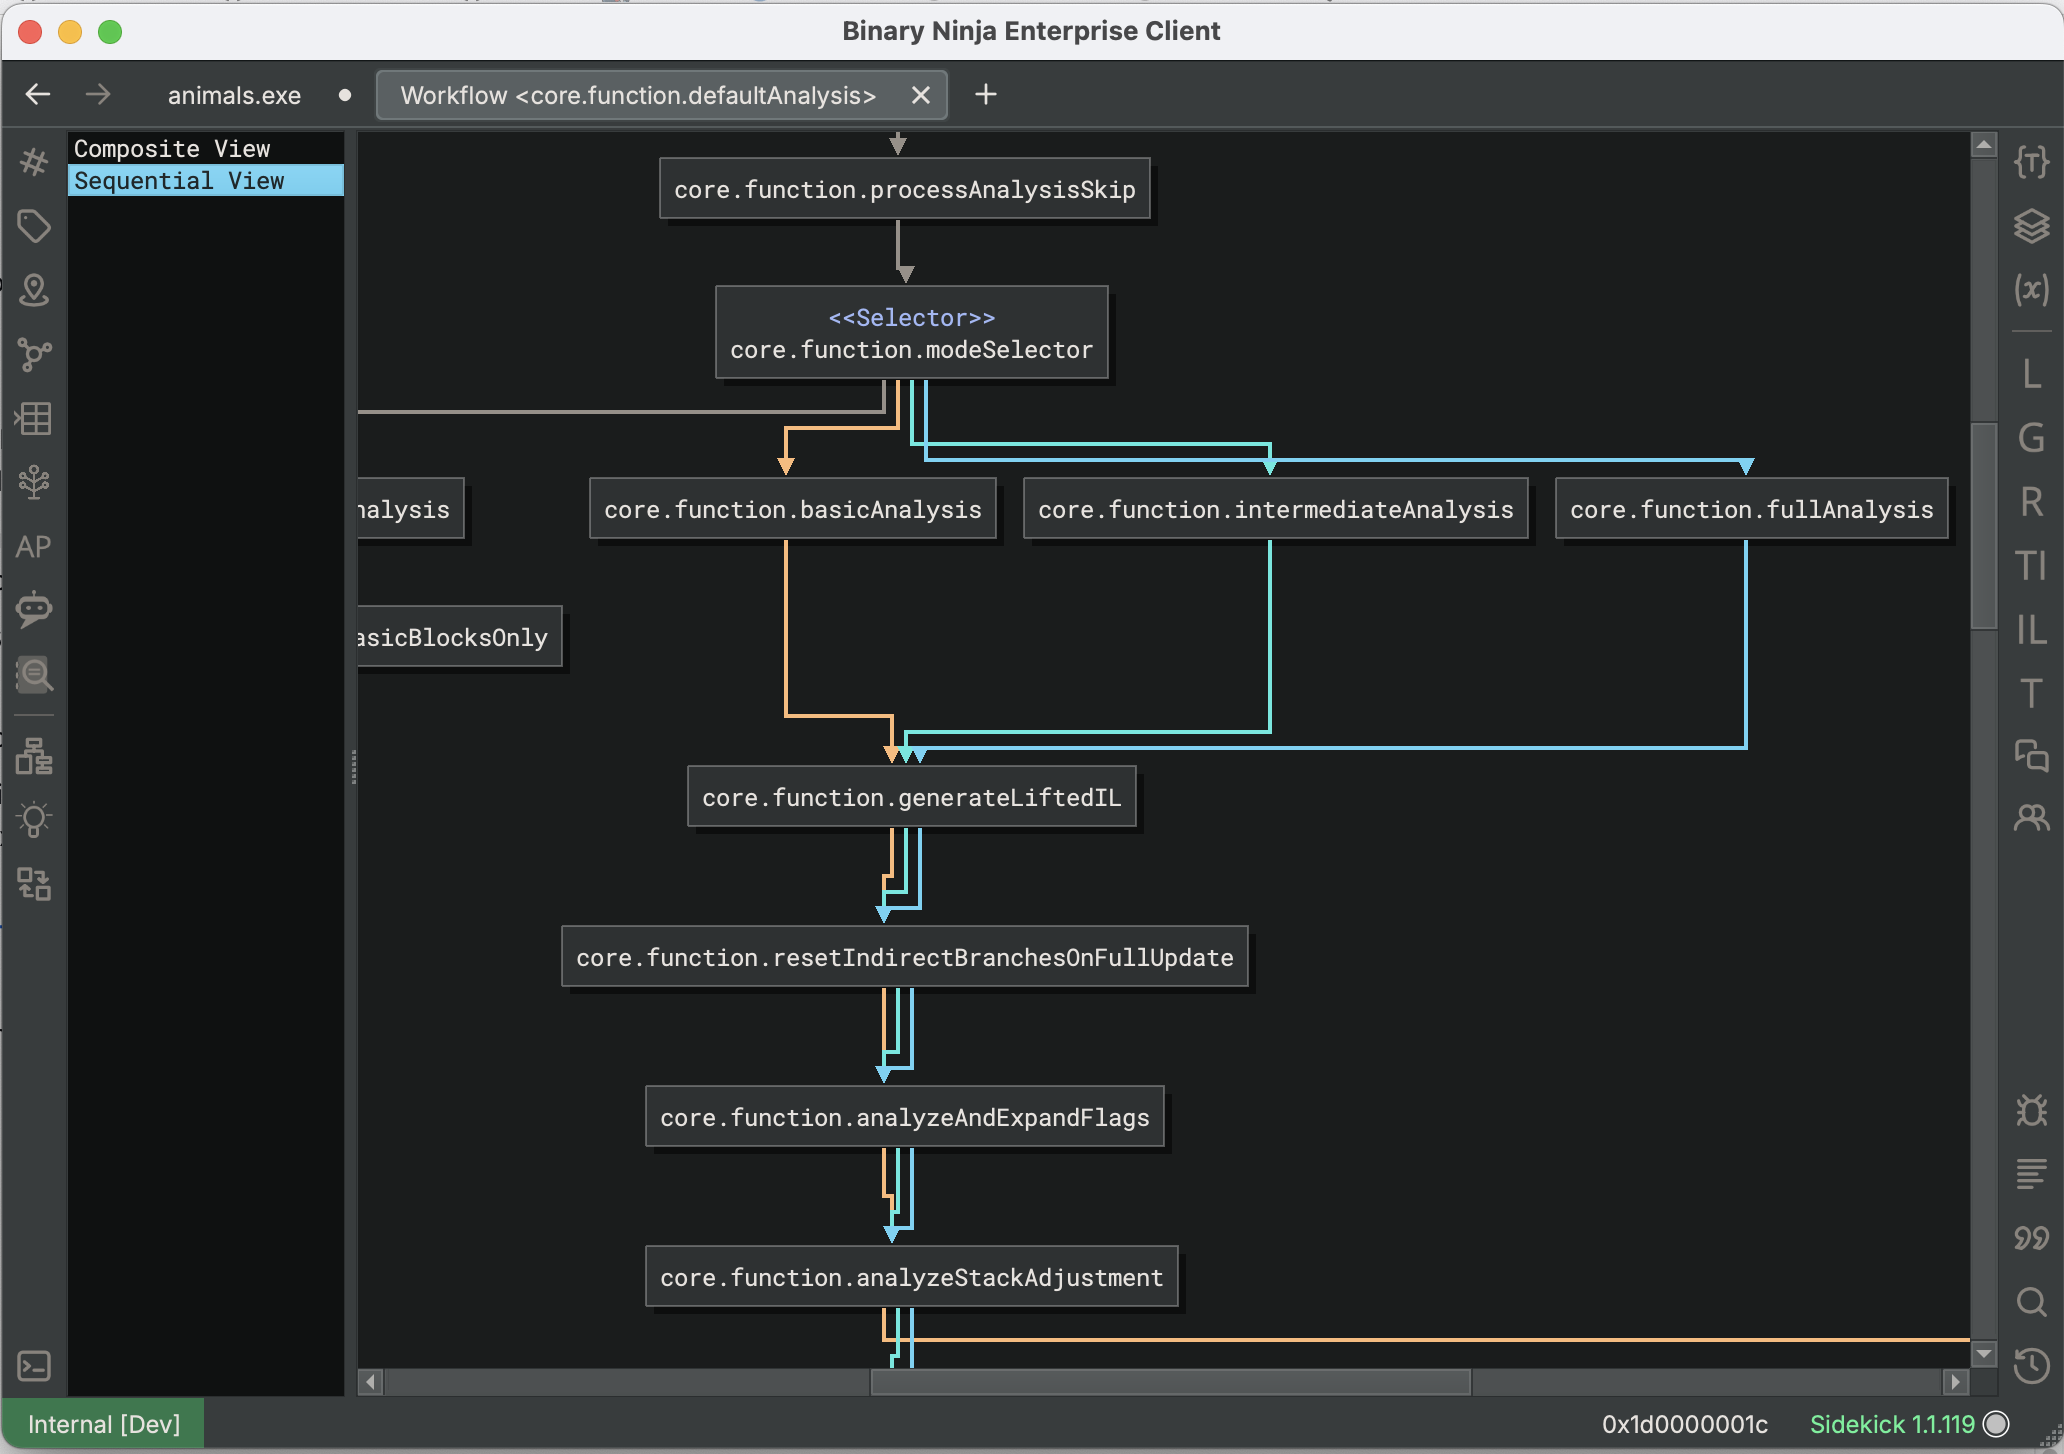Click the 0x1d0000001c address in status bar
The height and width of the screenshot is (1454, 2064).
click(x=1685, y=1424)
